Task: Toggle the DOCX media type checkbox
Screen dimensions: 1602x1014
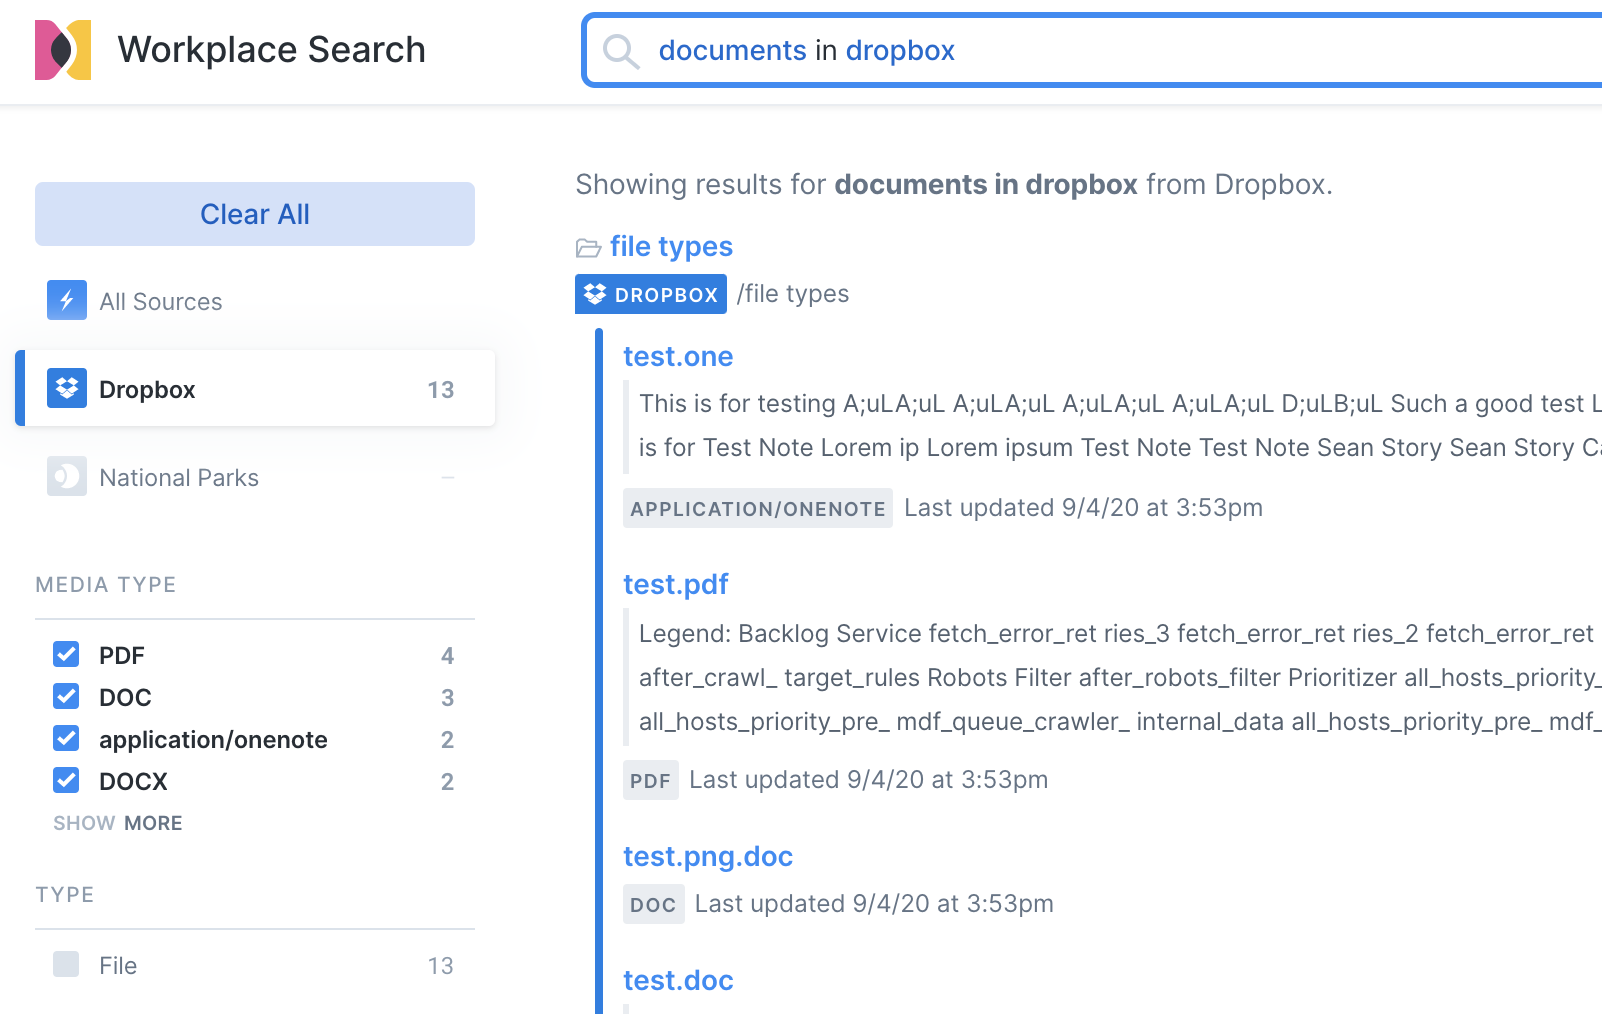Action: pos(66,780)
